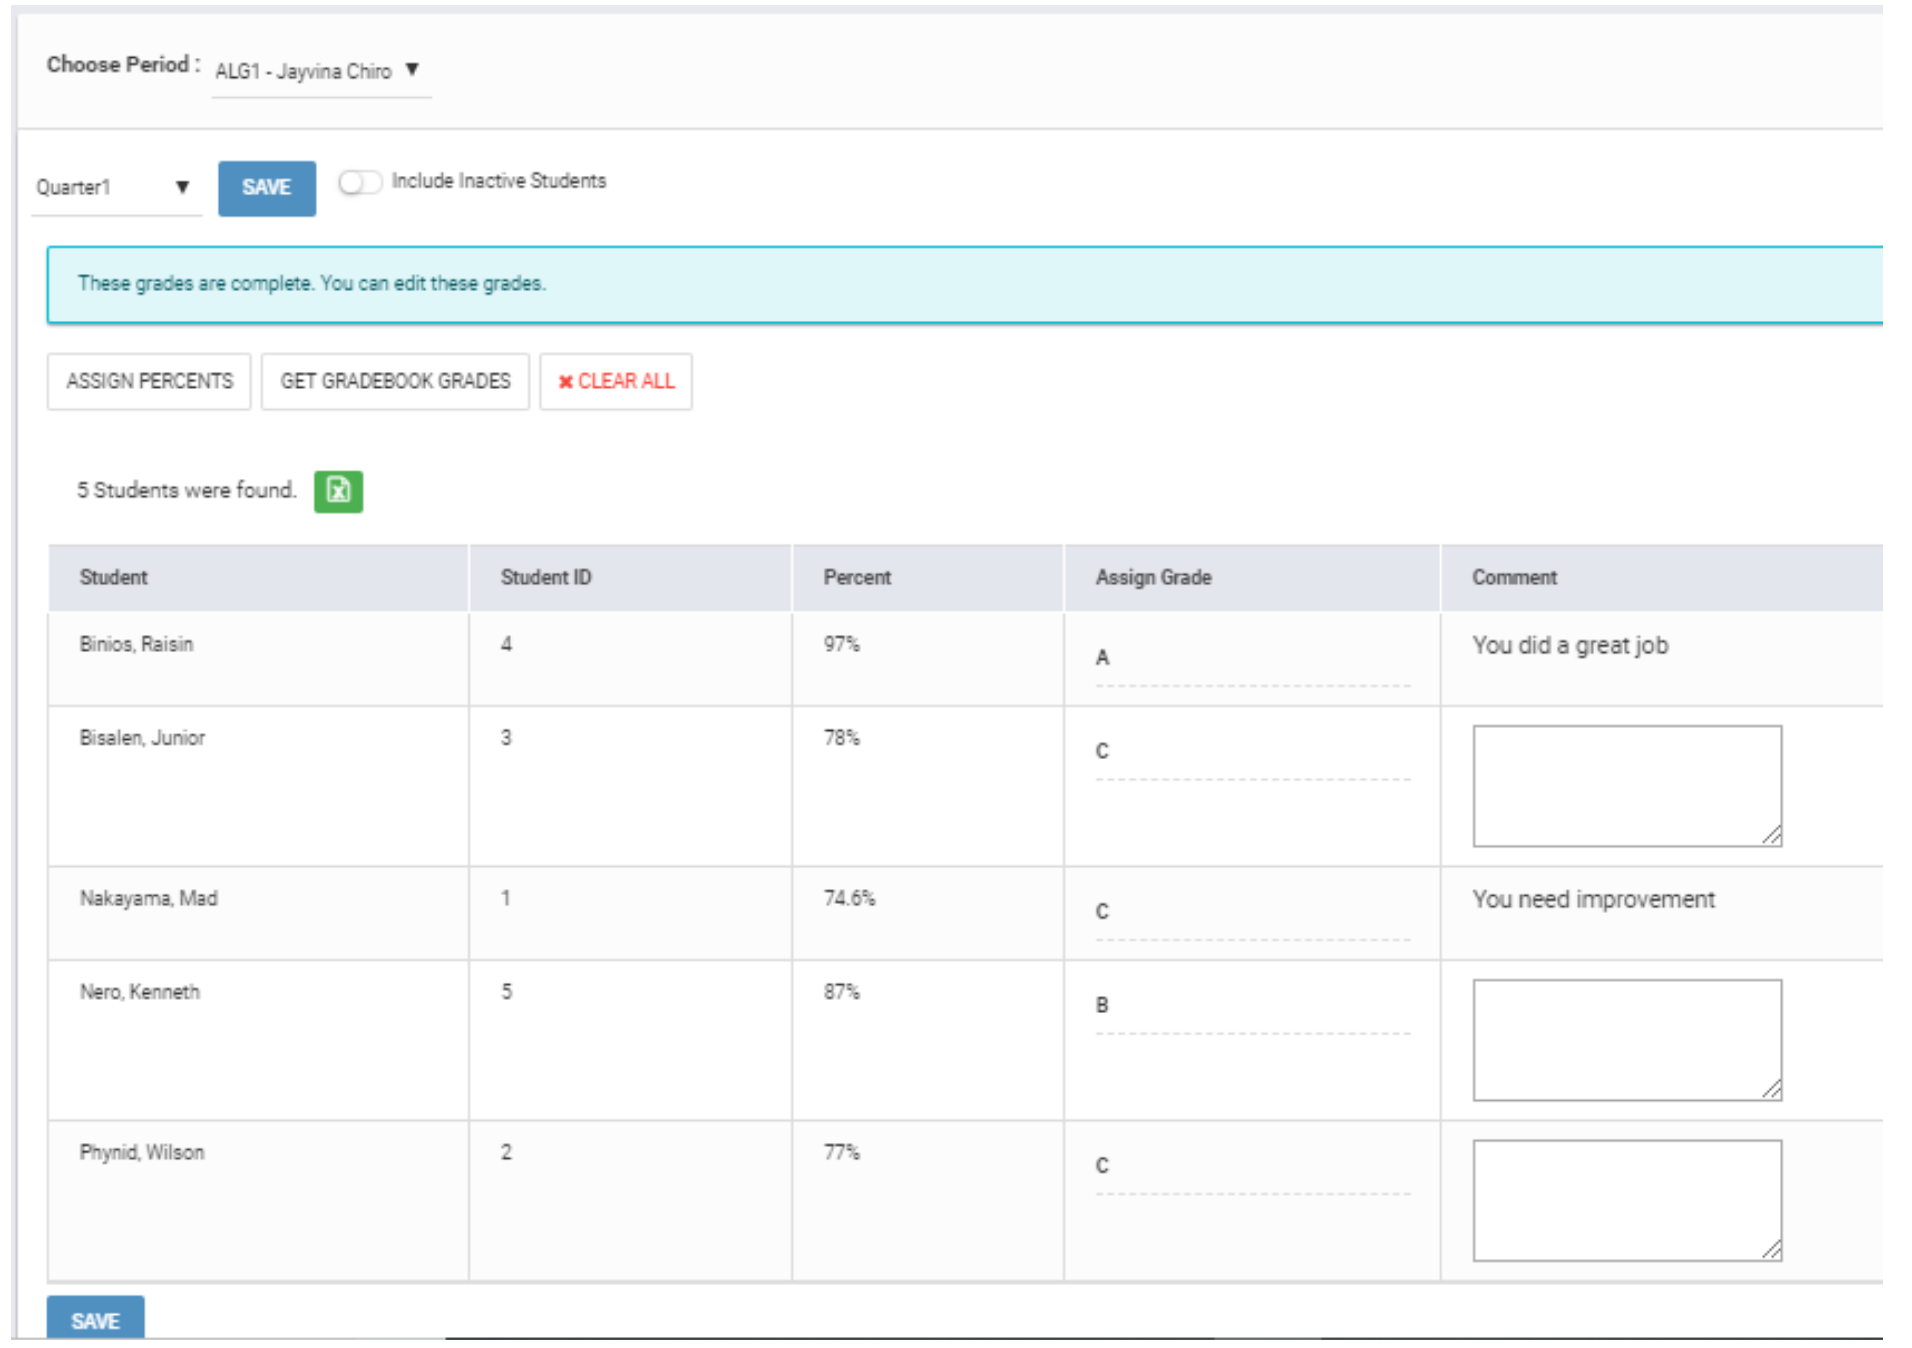Click comment box for Nero, Kenneth
The image size is (1912, 1348).
(x=1626, y=1040)
